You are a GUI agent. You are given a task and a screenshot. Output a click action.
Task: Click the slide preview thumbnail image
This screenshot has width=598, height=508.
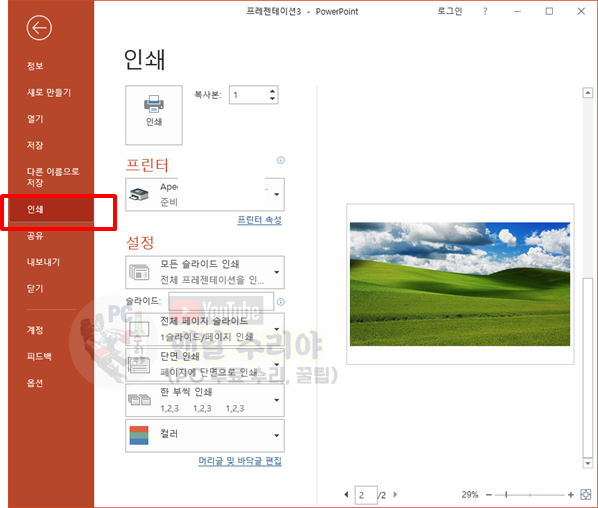click(460, 284)
